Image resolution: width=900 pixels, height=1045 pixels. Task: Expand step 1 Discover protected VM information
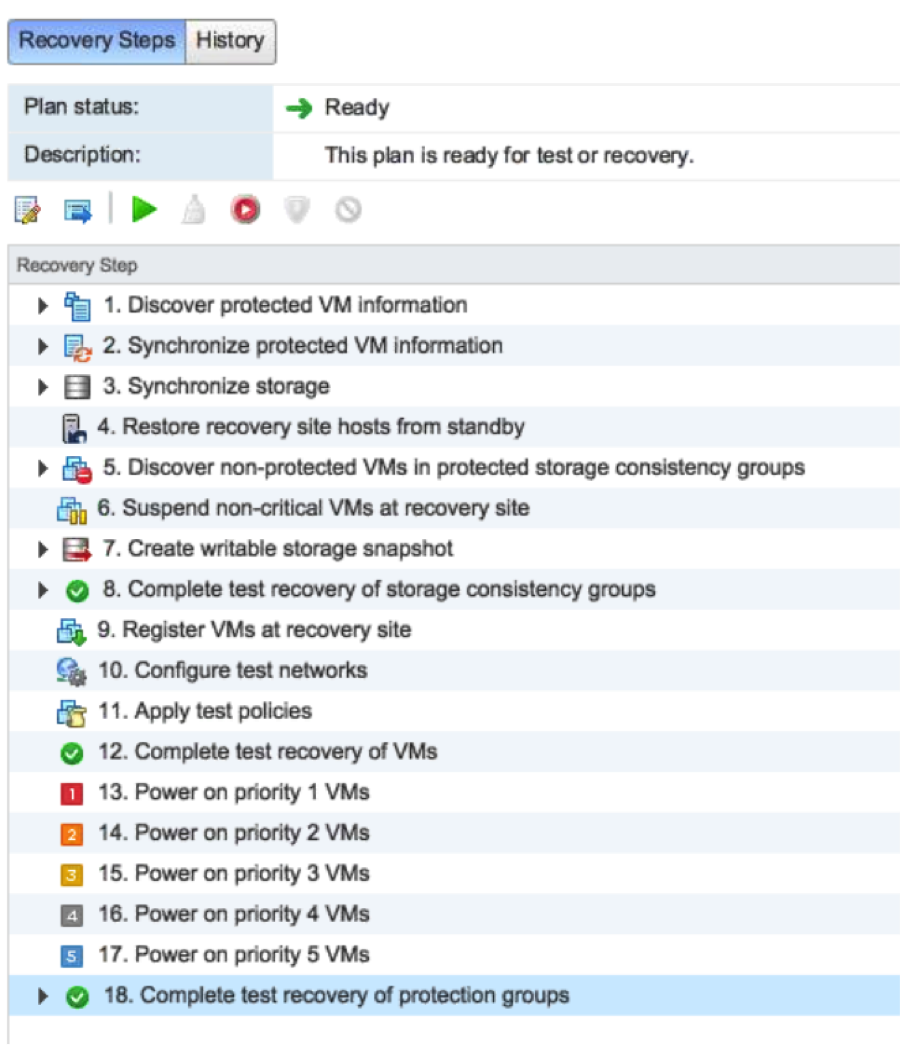click(43, 305)
